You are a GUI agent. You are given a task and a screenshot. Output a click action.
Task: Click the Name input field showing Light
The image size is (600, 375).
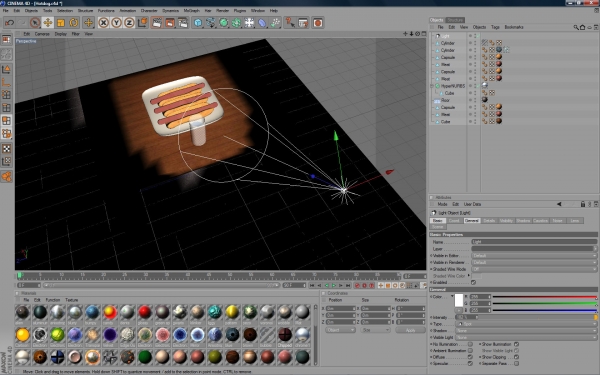pos(534,242)
